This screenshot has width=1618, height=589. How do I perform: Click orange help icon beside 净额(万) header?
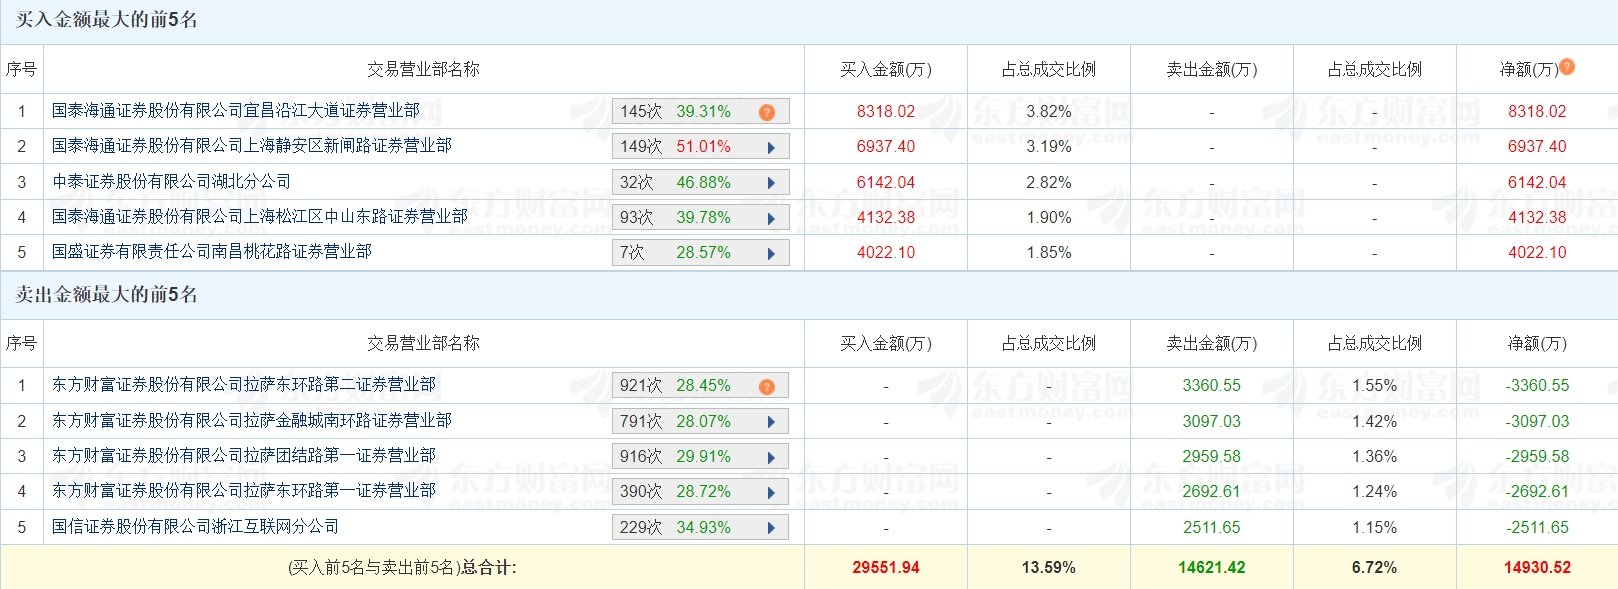(1567, 67)
